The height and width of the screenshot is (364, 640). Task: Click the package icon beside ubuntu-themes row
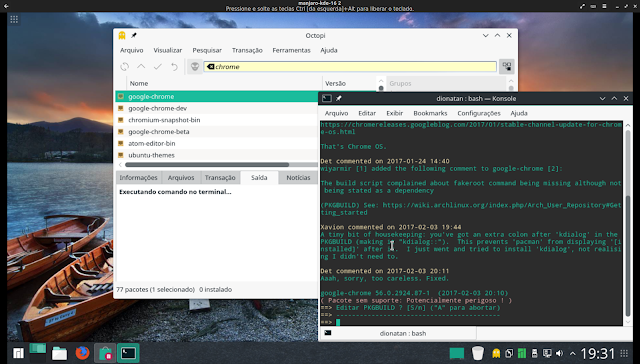click(120, 155)
